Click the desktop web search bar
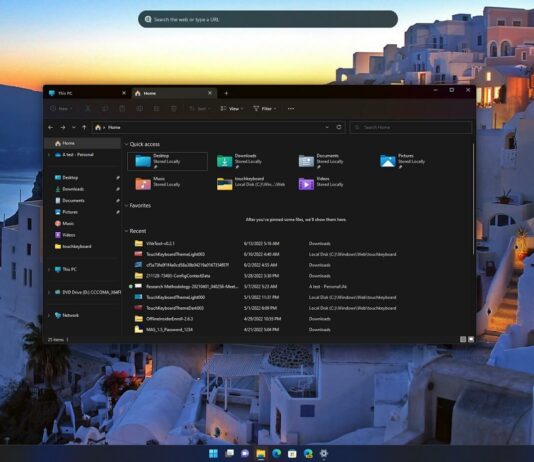This screenshot has width=534, height=462. [x=268, y=19]
